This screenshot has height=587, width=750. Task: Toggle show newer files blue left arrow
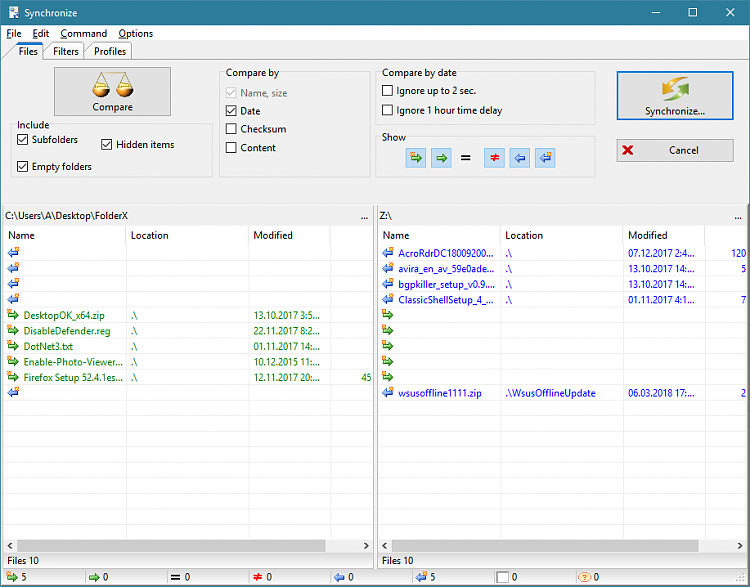point(519,158)
